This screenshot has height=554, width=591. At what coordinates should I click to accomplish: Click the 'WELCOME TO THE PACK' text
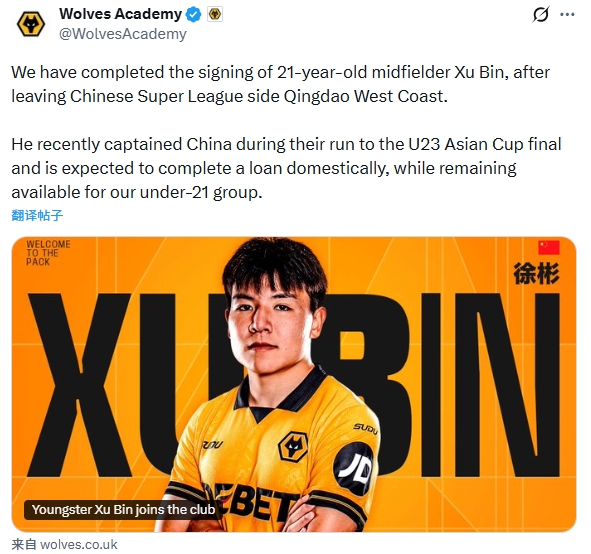pyautogui.click(x=48, y=253)
